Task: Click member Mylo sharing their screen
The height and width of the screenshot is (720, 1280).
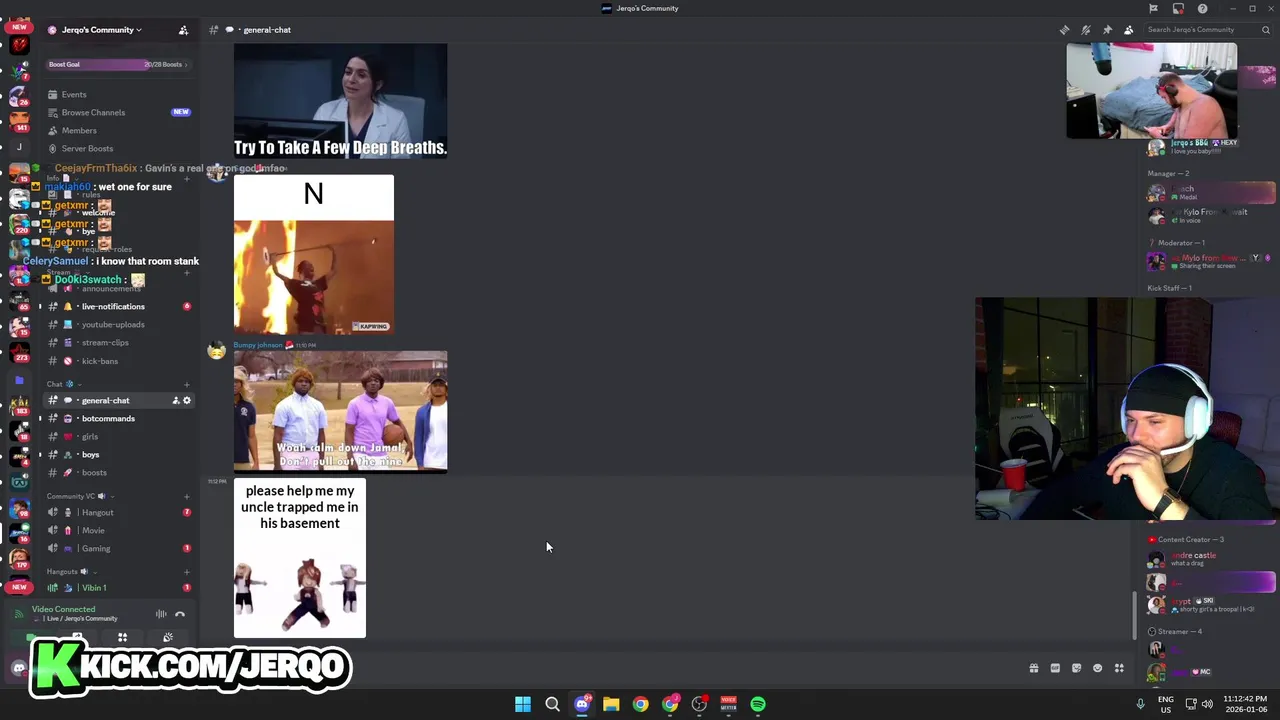Action: [1211, 261]
